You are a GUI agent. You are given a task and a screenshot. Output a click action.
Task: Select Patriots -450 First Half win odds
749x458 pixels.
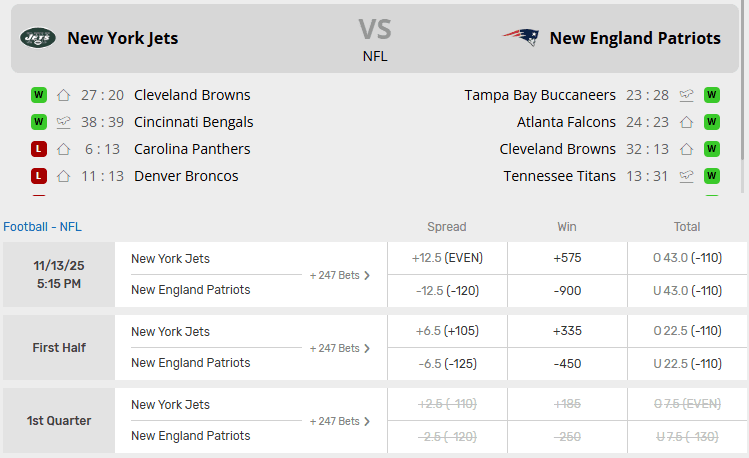tap(567, 364)
